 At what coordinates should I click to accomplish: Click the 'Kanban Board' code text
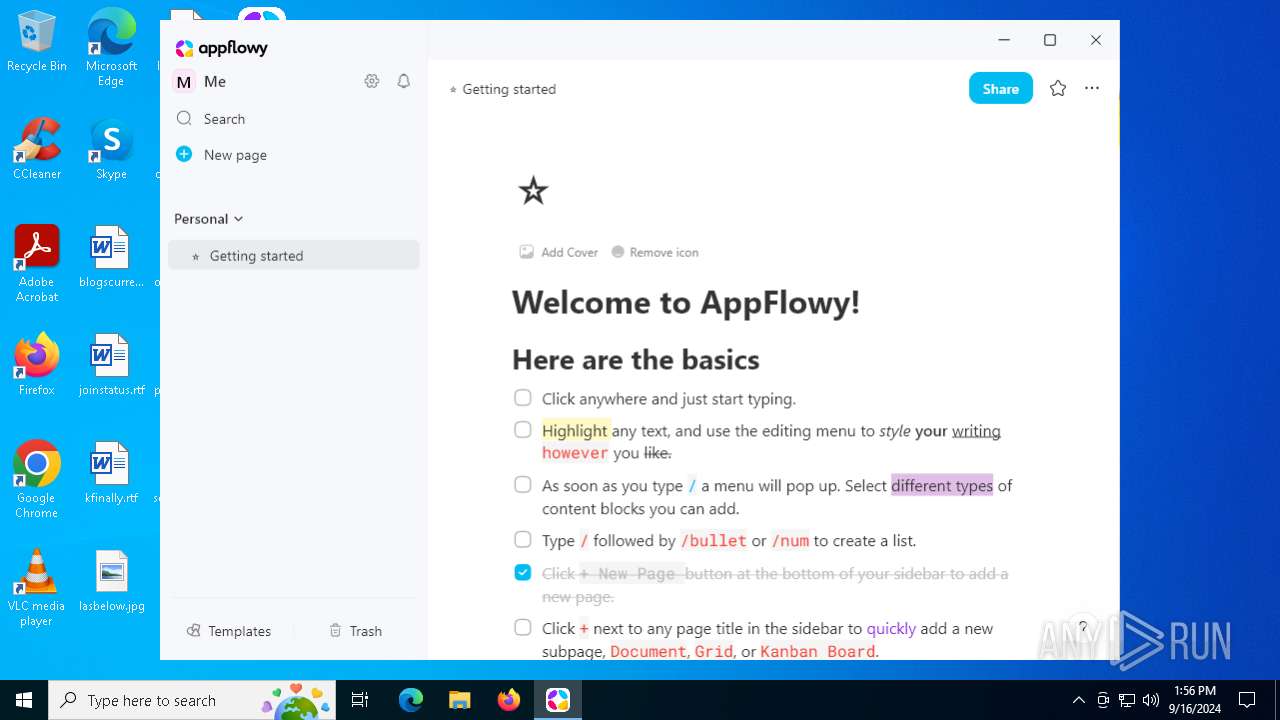point(817,652)
